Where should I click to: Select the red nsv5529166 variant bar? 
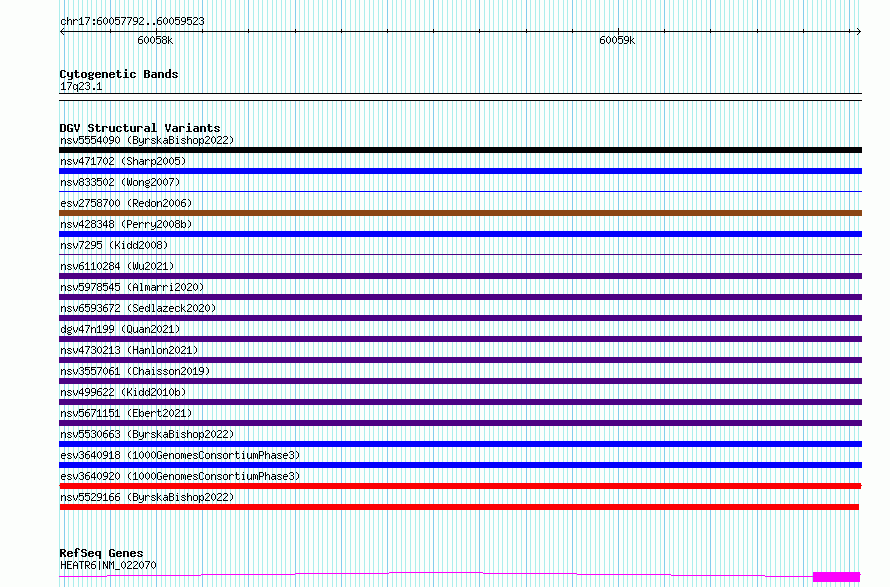coord(459,507)
